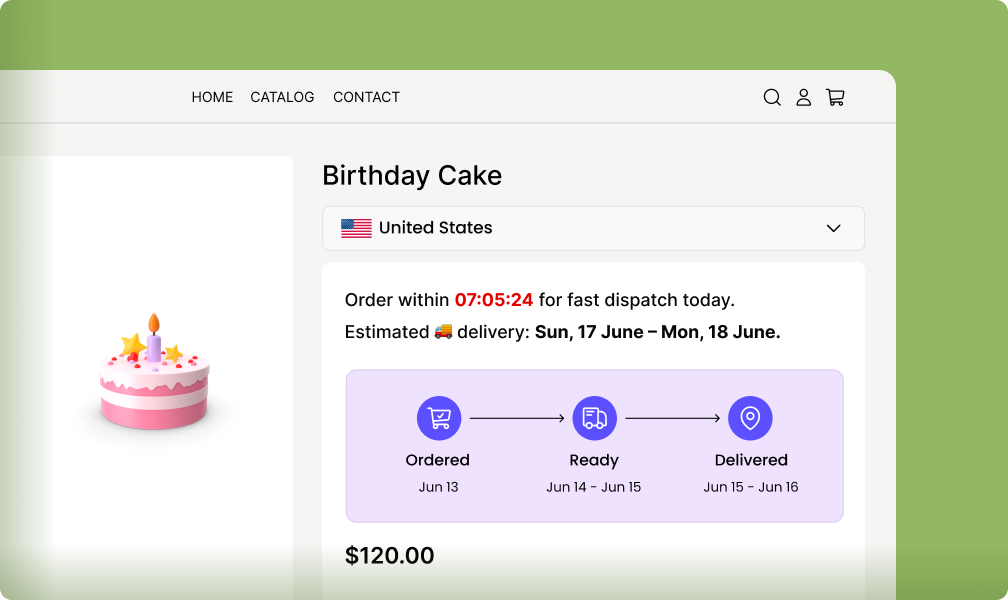Select the Ready status step
The height and width of the screenshot is (600, 1008).
(x=594, y=460)
